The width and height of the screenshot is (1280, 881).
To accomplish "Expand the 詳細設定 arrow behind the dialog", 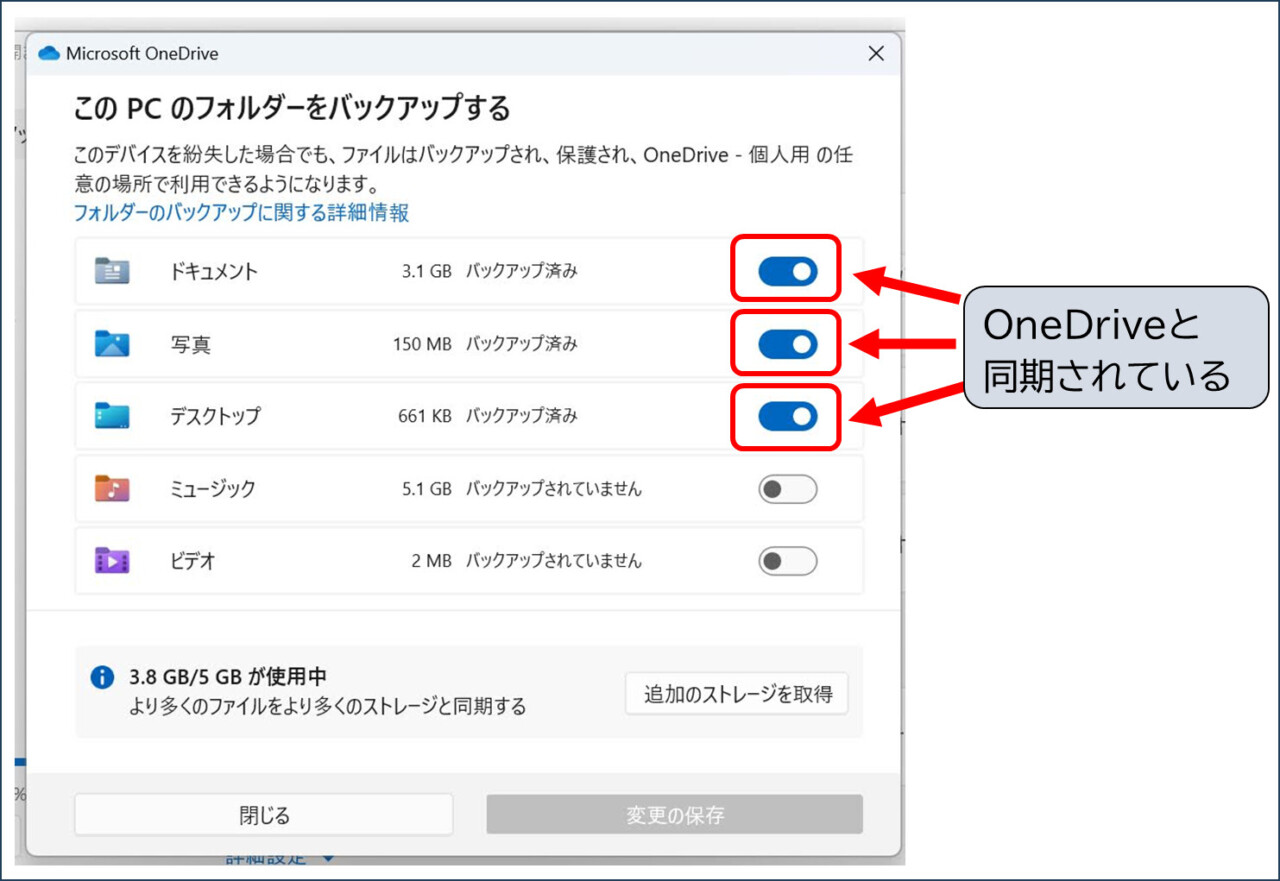I will (x=327, y=858).
